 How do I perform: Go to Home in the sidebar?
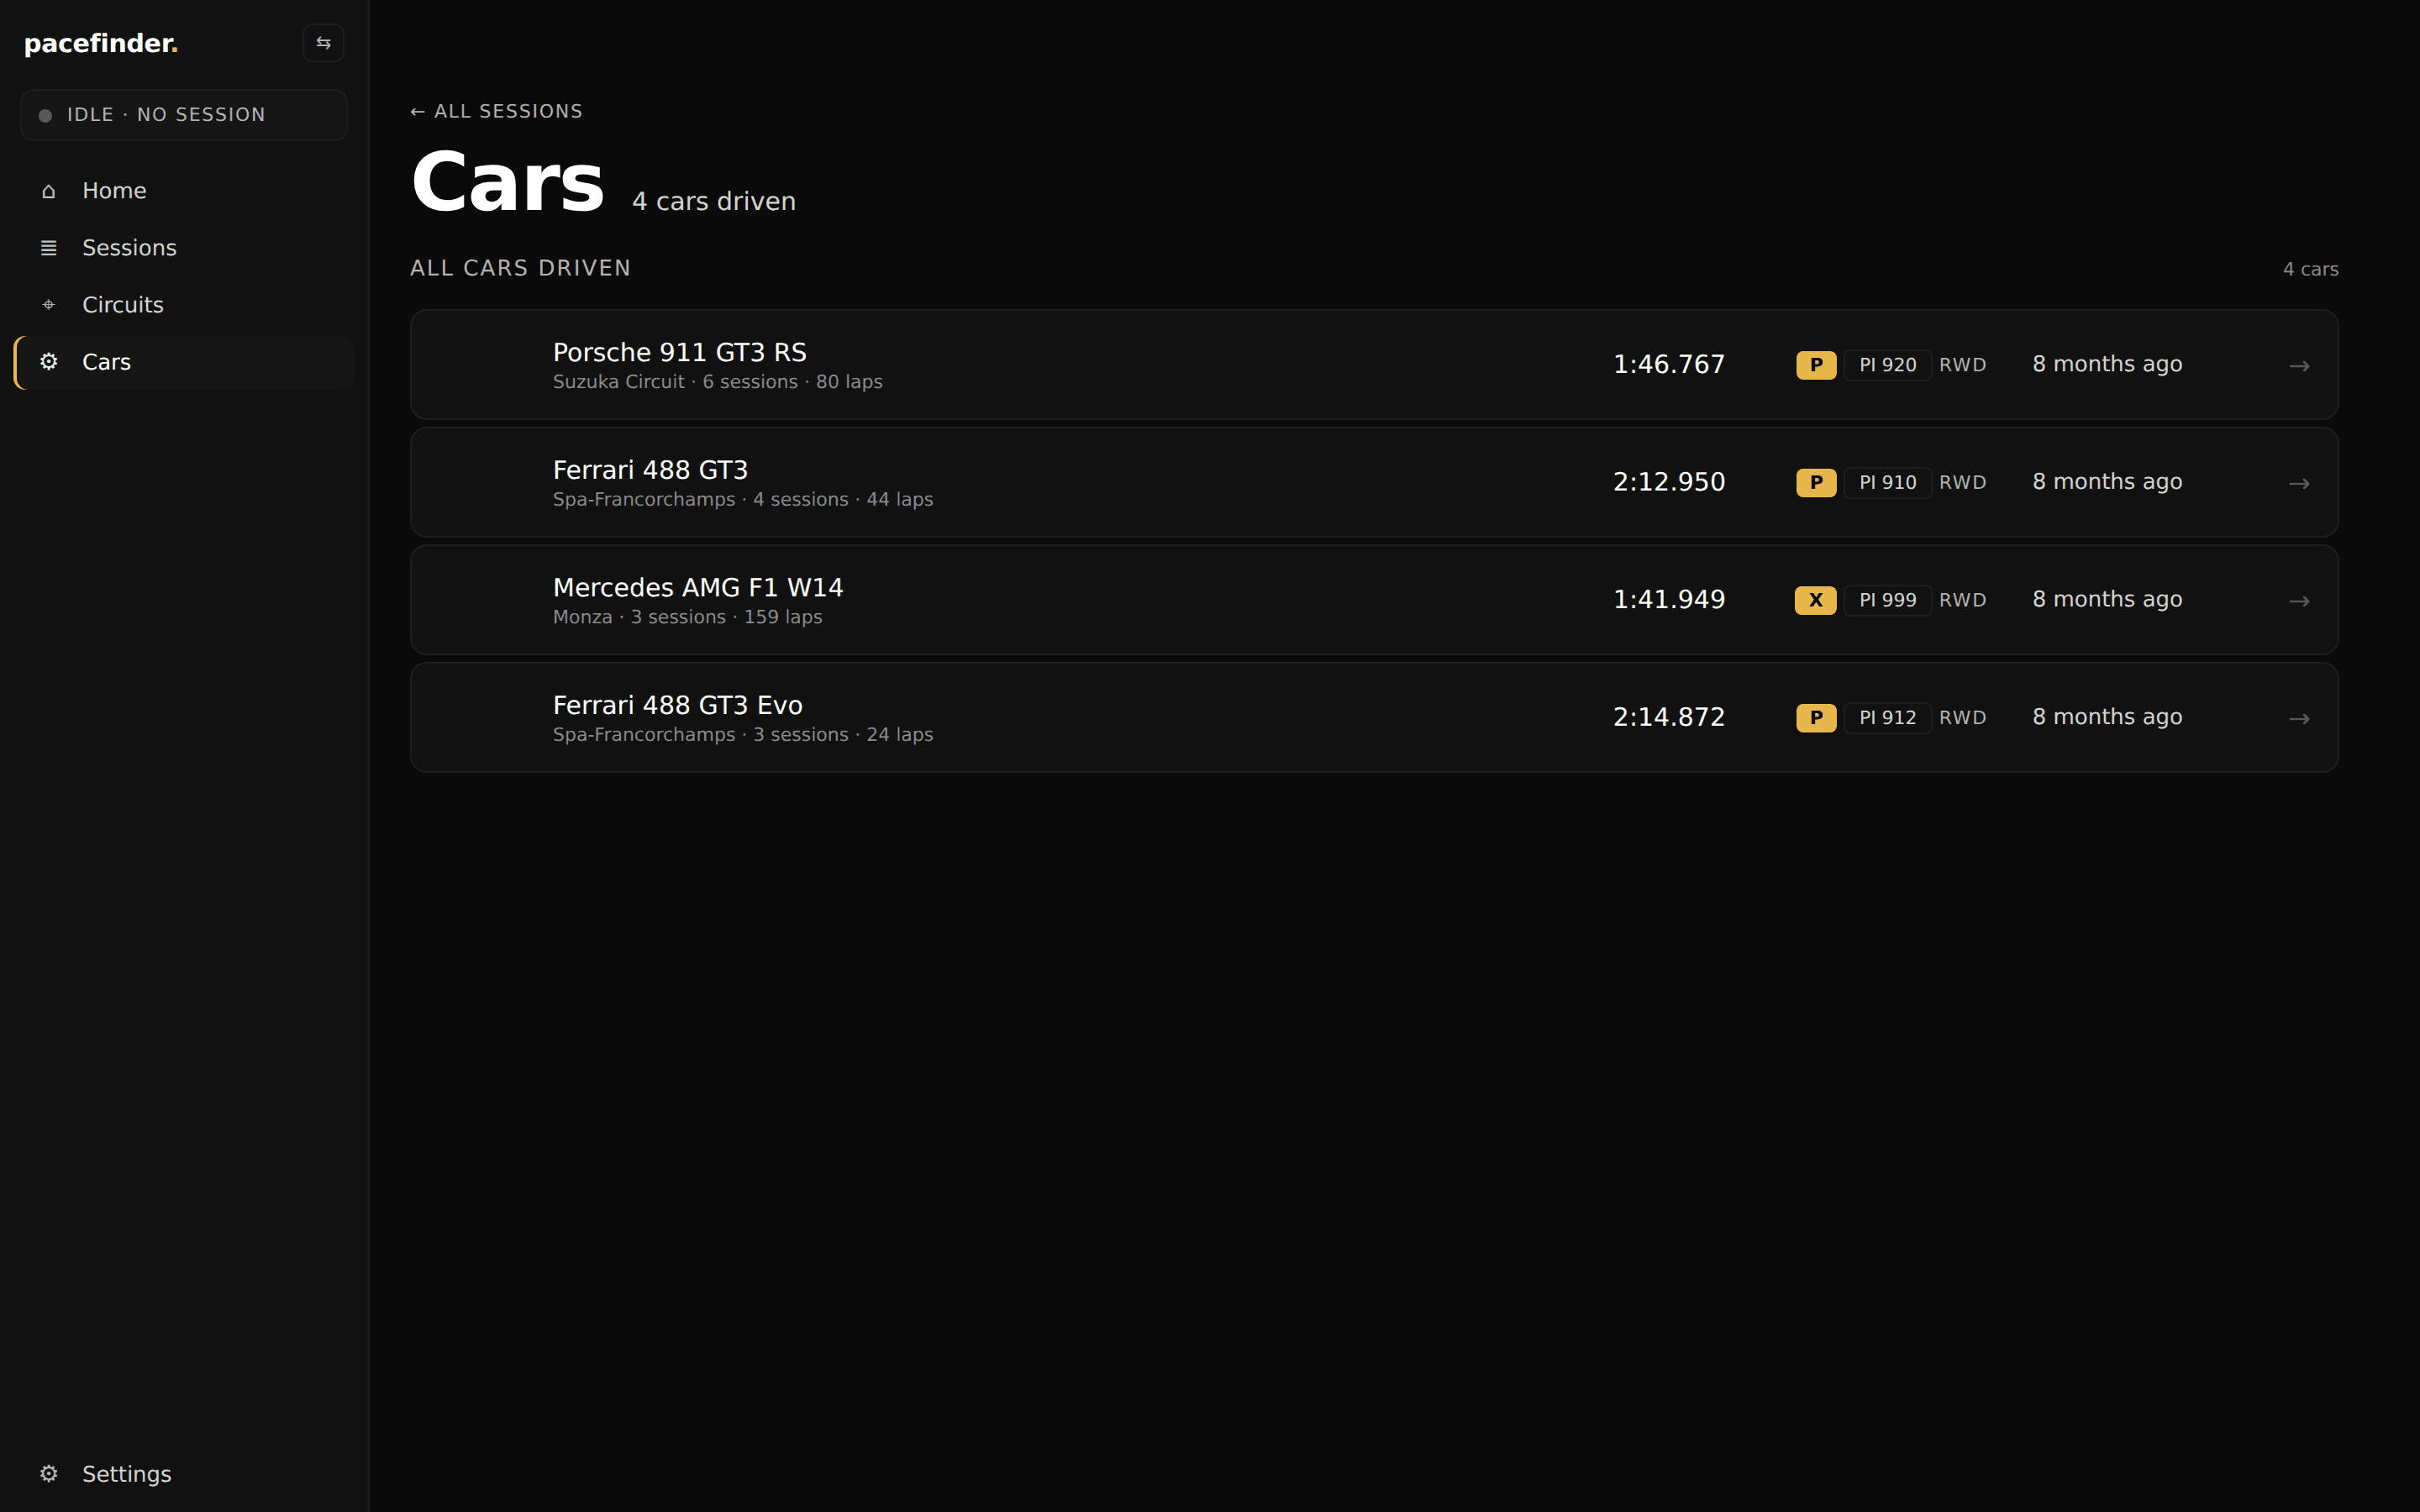pos(185,191)
